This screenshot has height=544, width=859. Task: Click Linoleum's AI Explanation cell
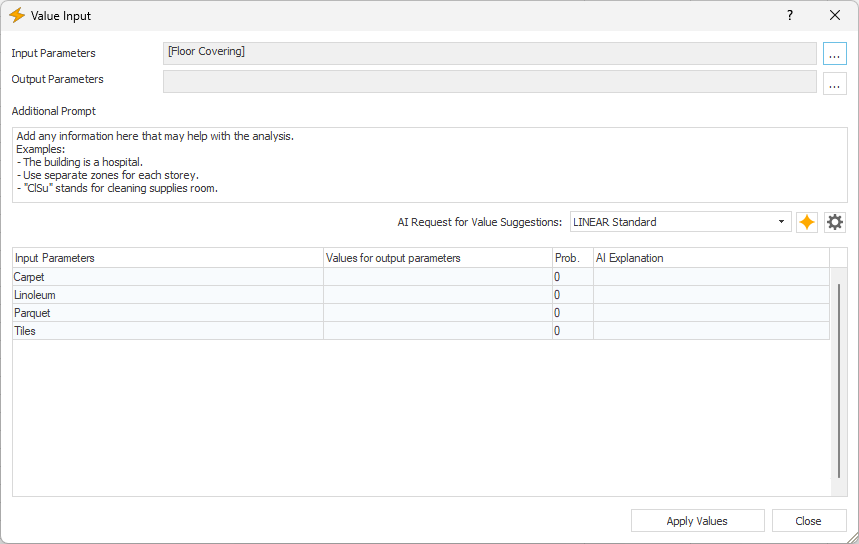click(x=711, y=295)
